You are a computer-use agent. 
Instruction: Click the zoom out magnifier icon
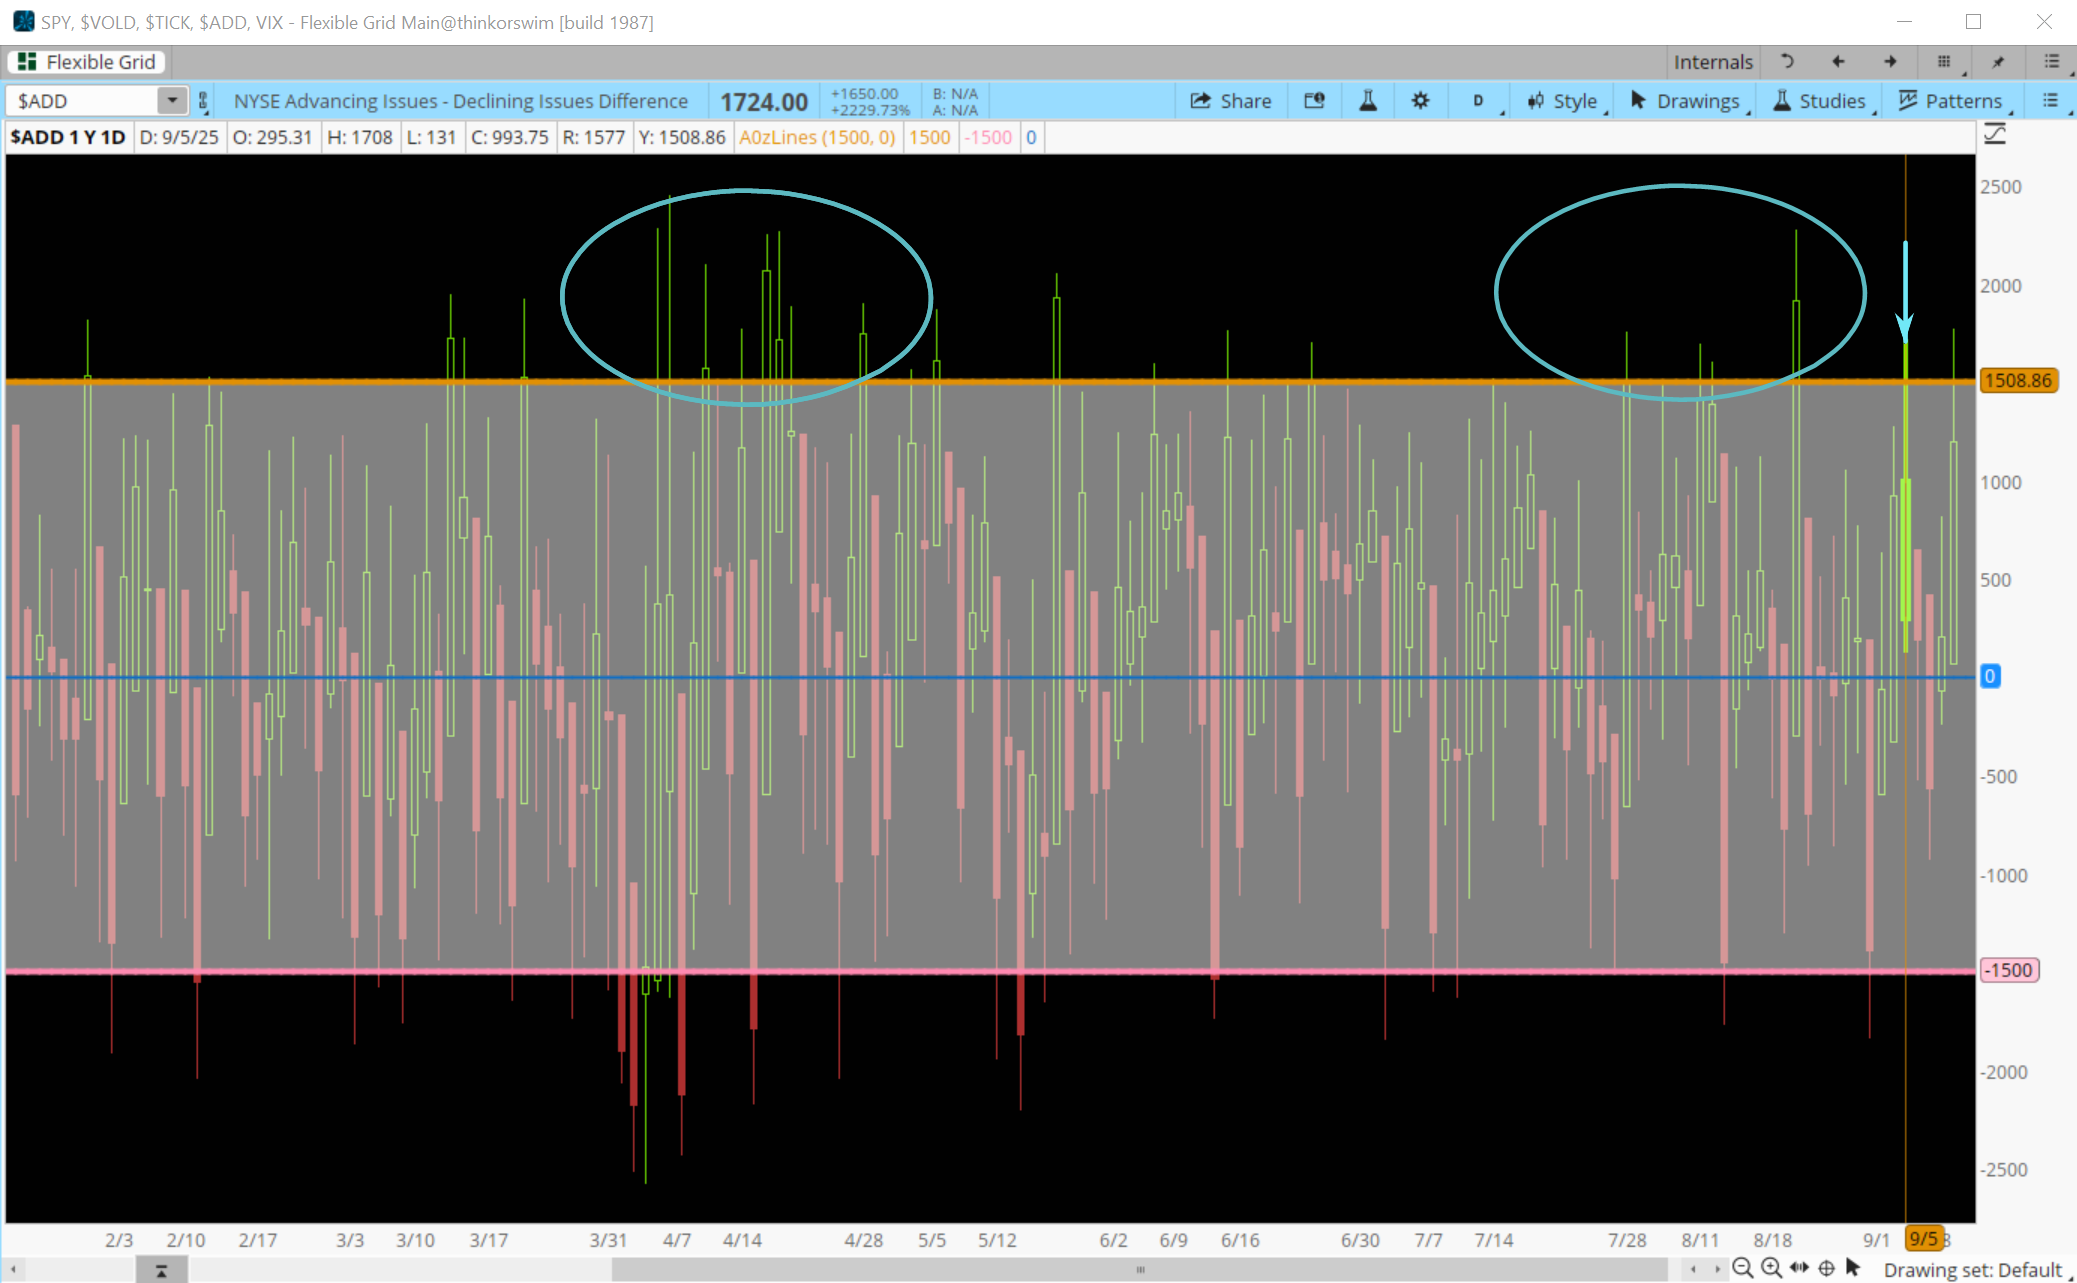click(x=1742, y=1268)
